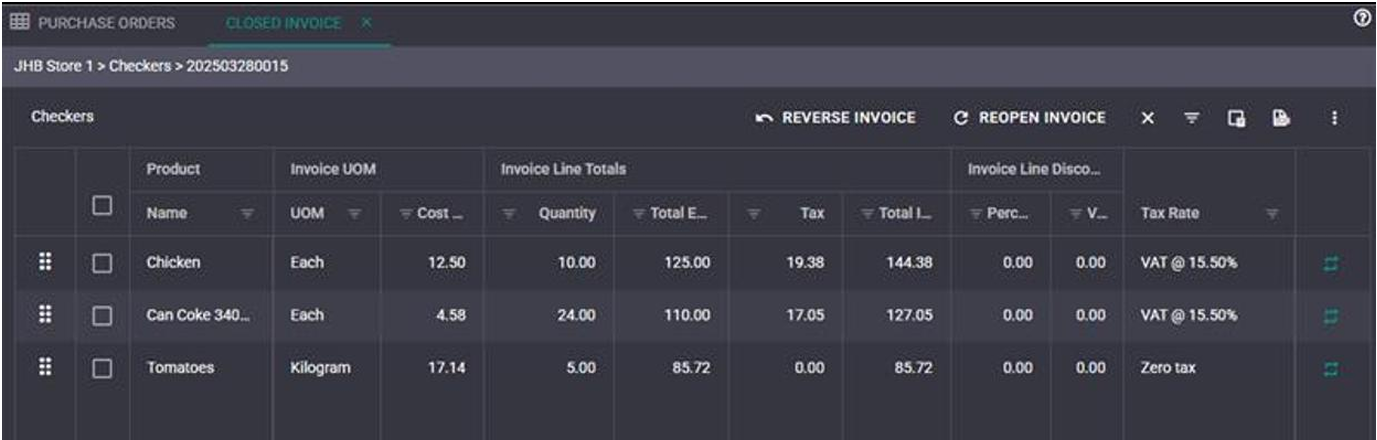Image resolution: width=1377 pixels, height=440 pixels.
Task: Open the three-dot more options menu
Action: tap(1334, 118)
